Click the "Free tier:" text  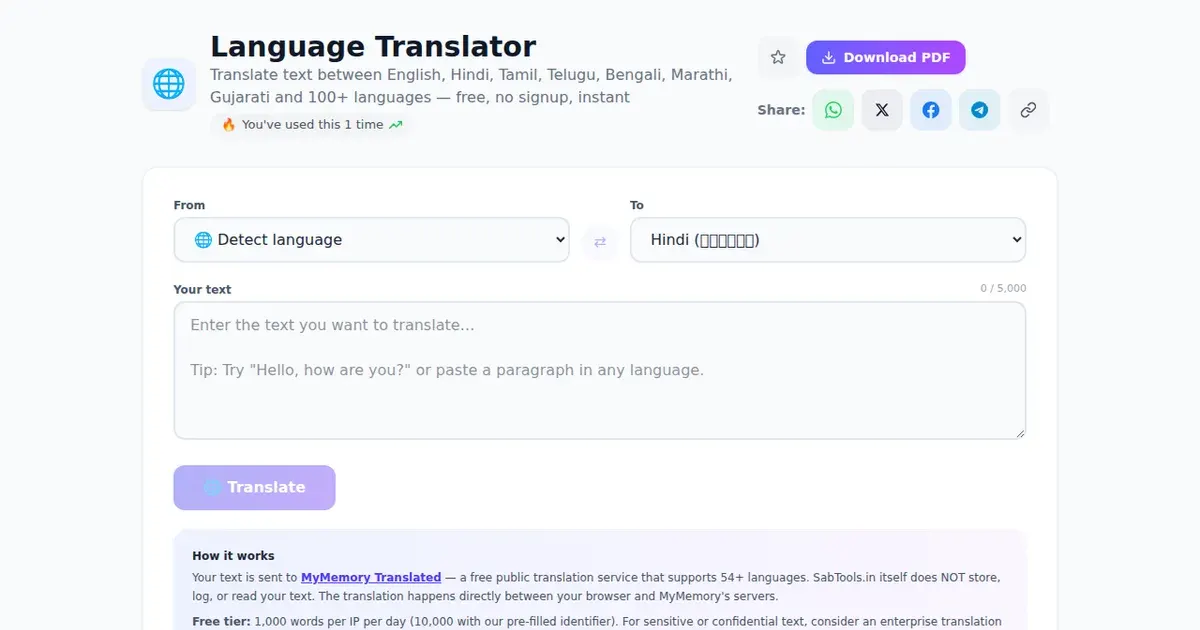pos(221,621)
